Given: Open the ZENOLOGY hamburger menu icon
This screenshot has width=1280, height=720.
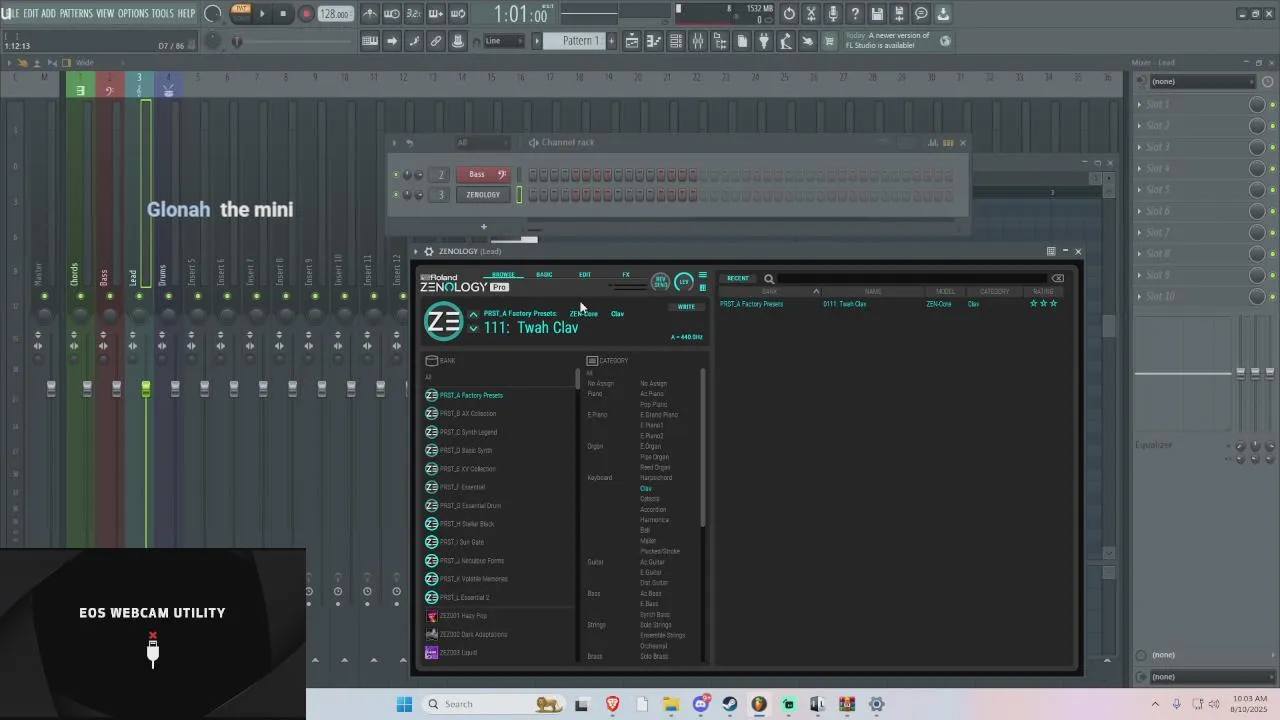Looking at the screenshot, I should 702,275.
